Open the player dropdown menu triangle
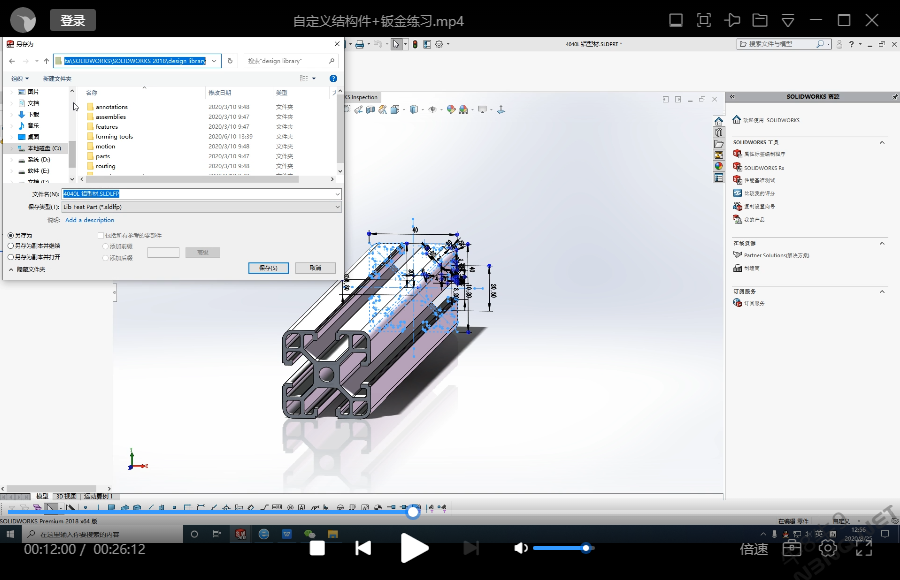Image resolution: width=900 pixels, height=580 pixels. (788, 21)
